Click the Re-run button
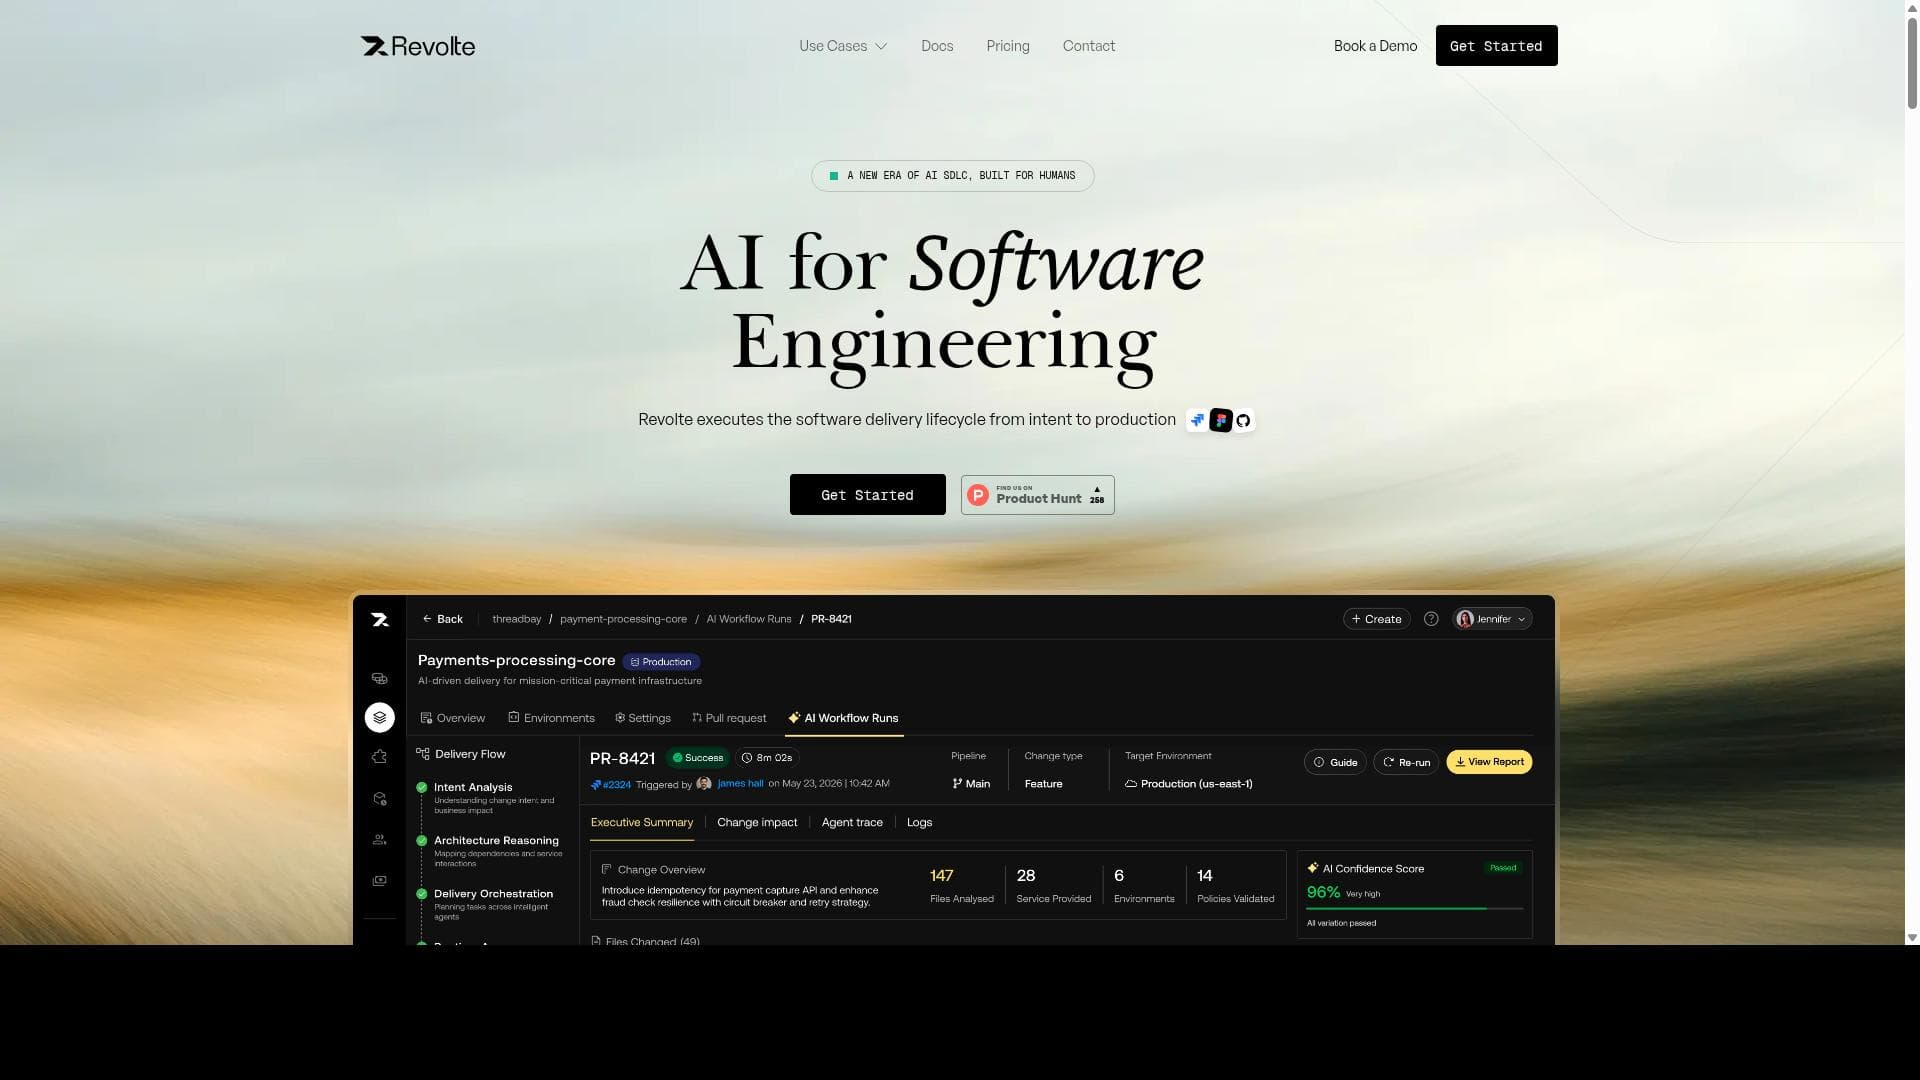Viewport: 1920px width, 1080px height. (x=1406, y=762)
